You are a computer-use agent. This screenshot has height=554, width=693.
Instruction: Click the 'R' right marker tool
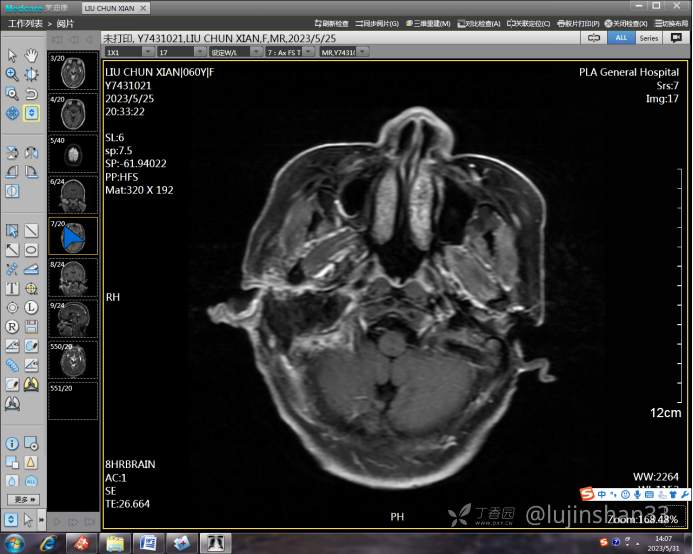click(x=12, y=326)
